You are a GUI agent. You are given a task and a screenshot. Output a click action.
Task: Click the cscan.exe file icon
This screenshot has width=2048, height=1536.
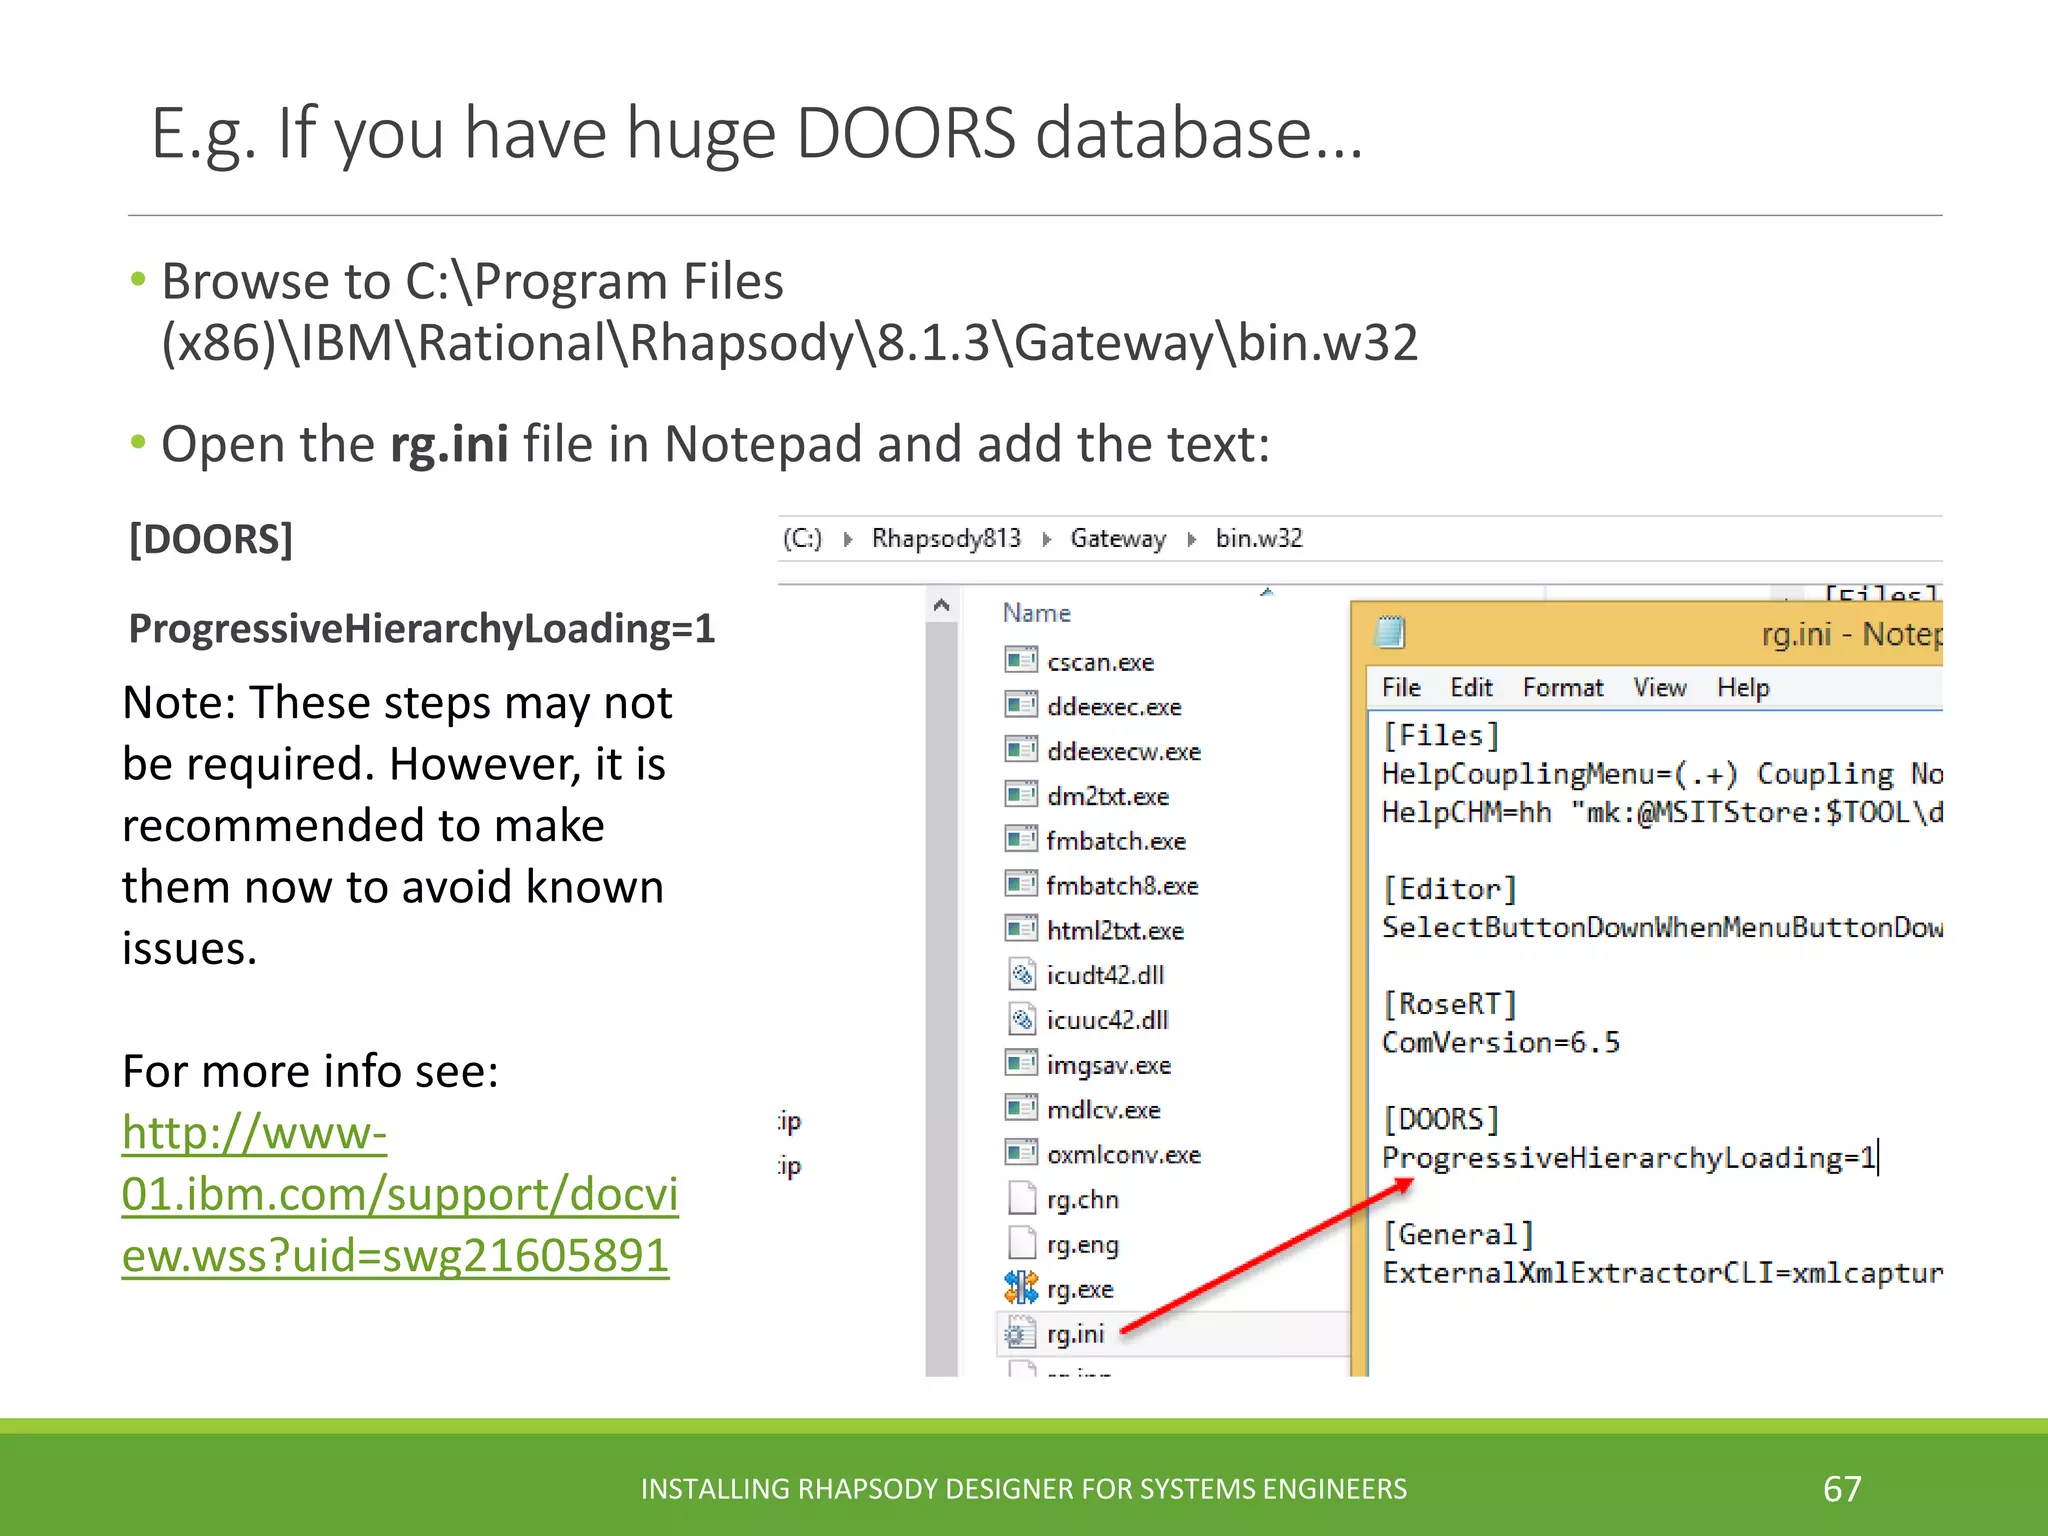pos(1020,660)
